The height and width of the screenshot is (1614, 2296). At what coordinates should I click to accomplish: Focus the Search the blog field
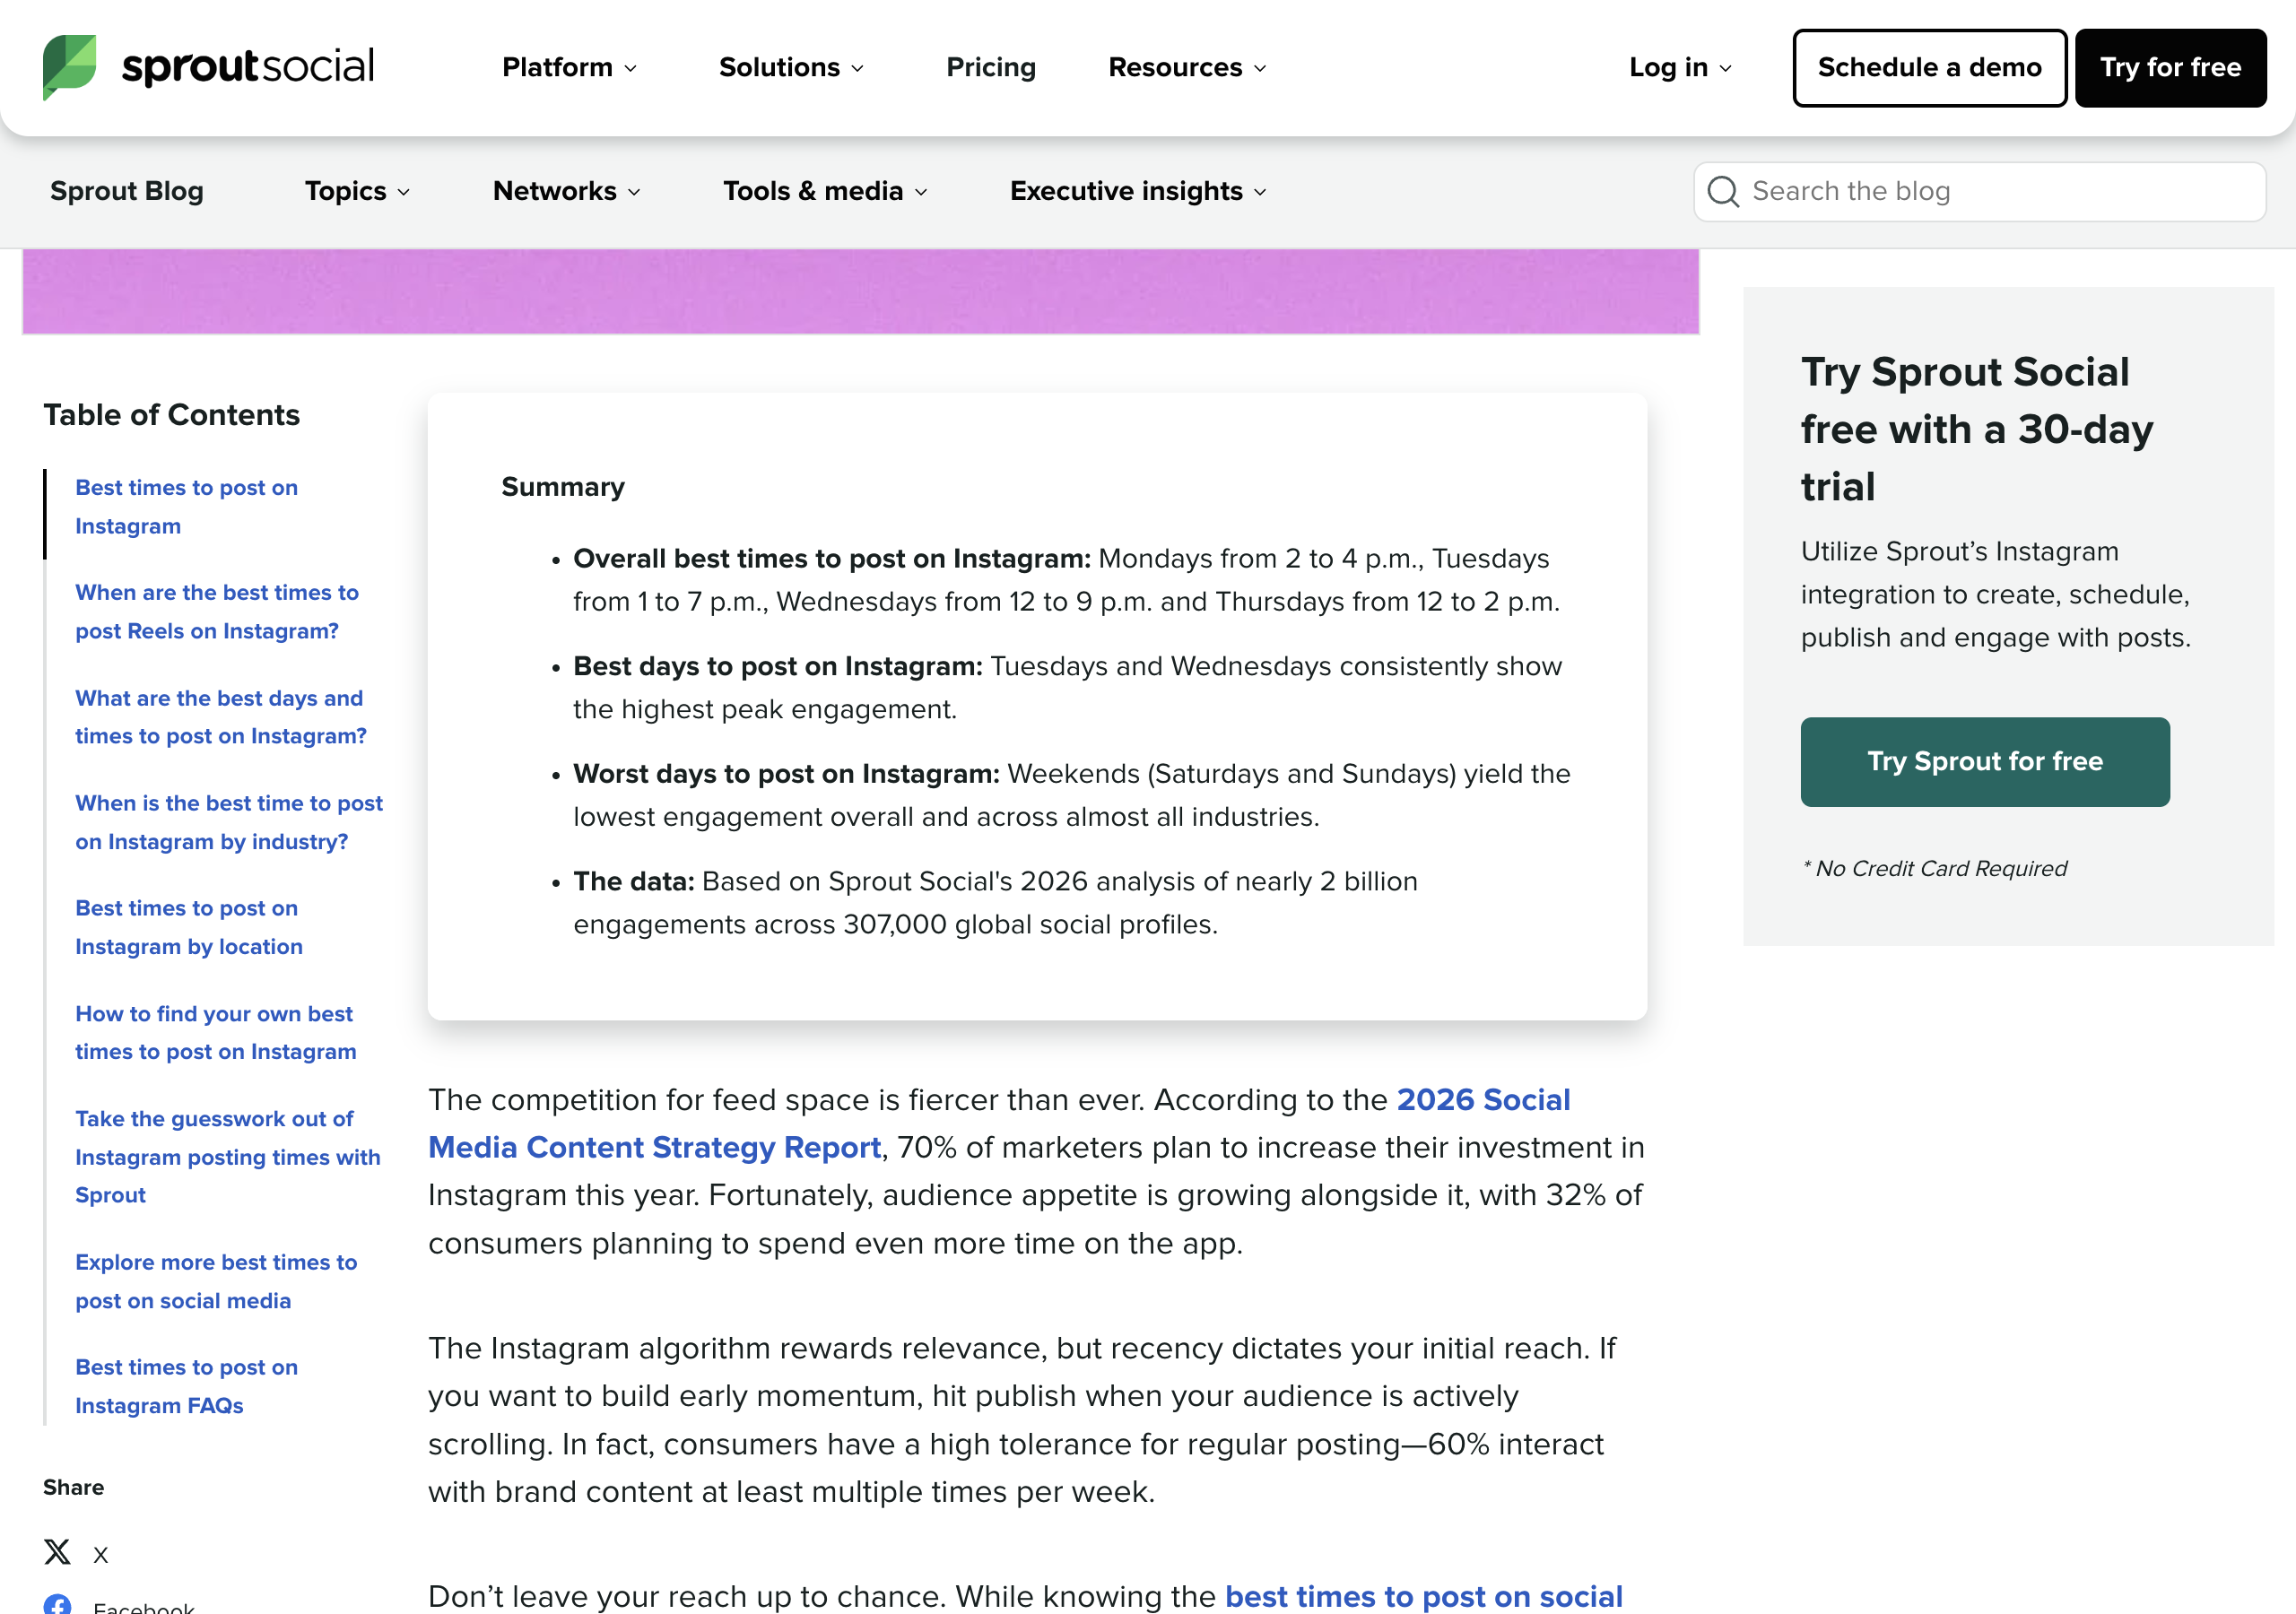coord(1979,191)
